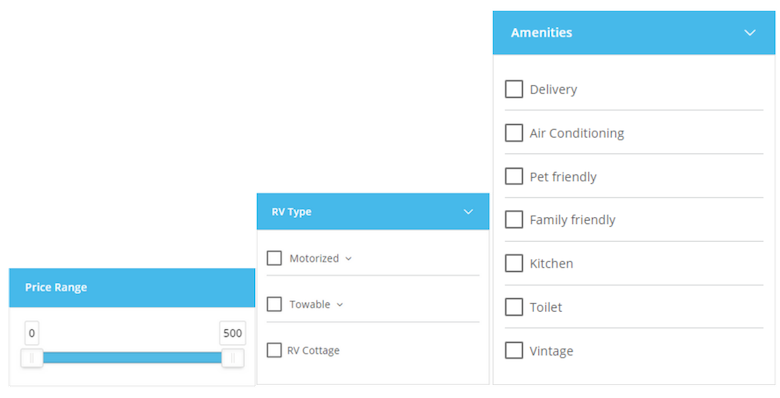Expand the Towable sub-options arrow
Viewport: 780px width, 398px height.
point(340,304)
